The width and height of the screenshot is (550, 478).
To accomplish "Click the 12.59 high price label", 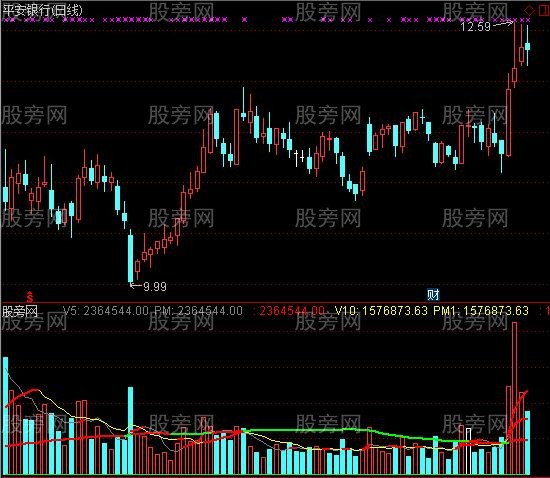I will (475, 27).
